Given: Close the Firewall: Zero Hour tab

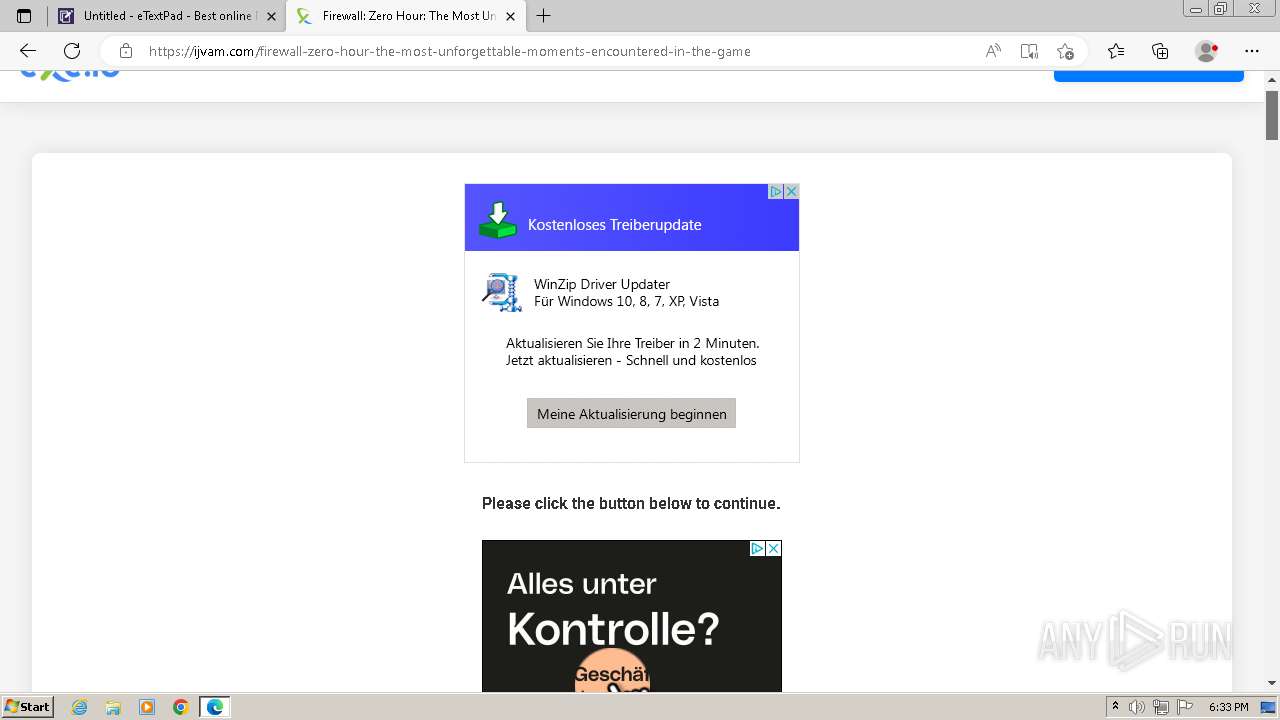Looking at the screenshot, I should tap(511, 16).
